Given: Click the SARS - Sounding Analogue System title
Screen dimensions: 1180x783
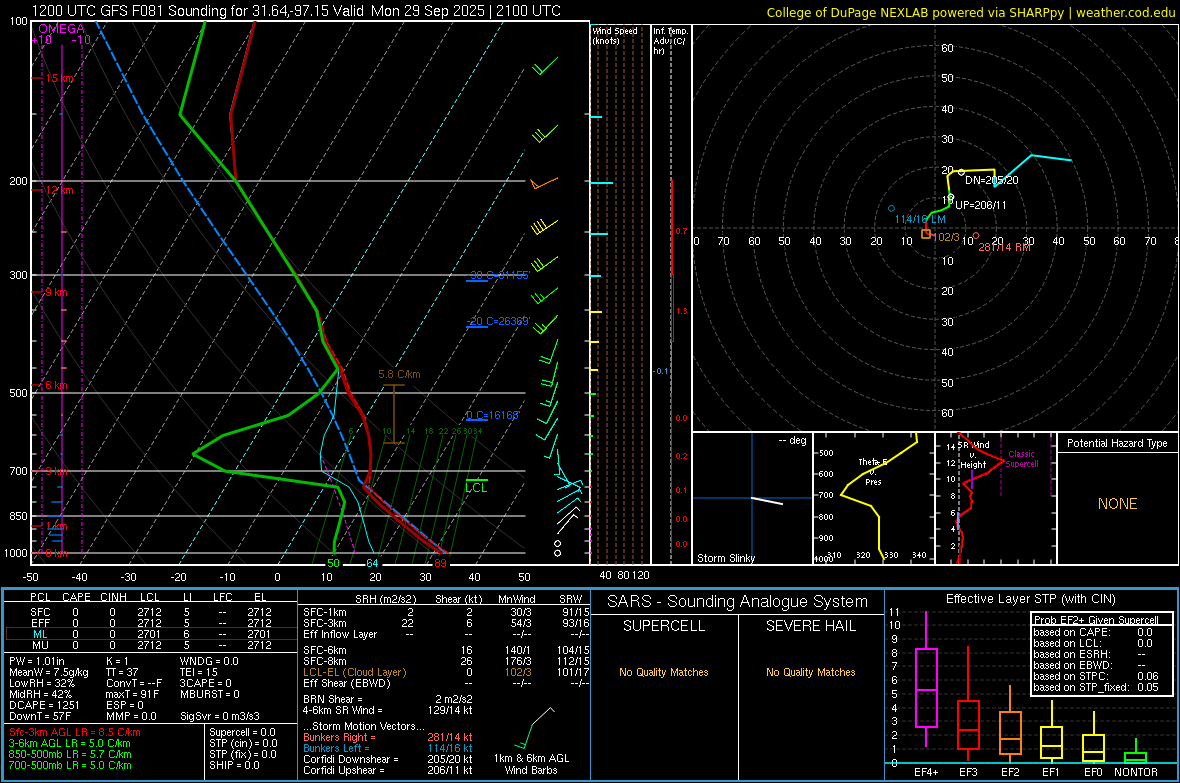Looking at the screenshot, I should click(x=738, y=602).
